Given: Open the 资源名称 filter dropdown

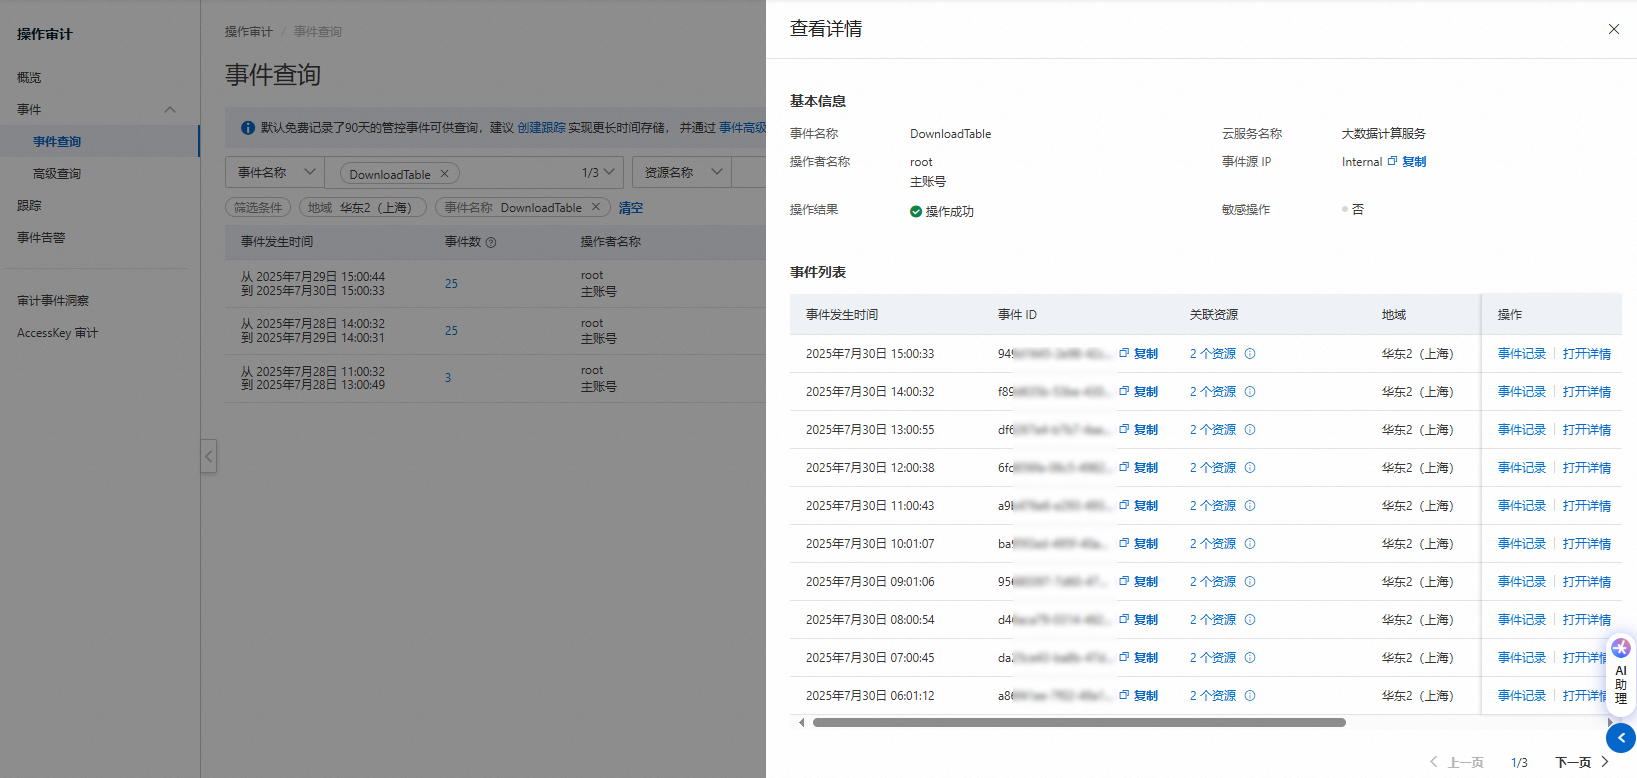Looking at the screenshot, I should point(682,172).
